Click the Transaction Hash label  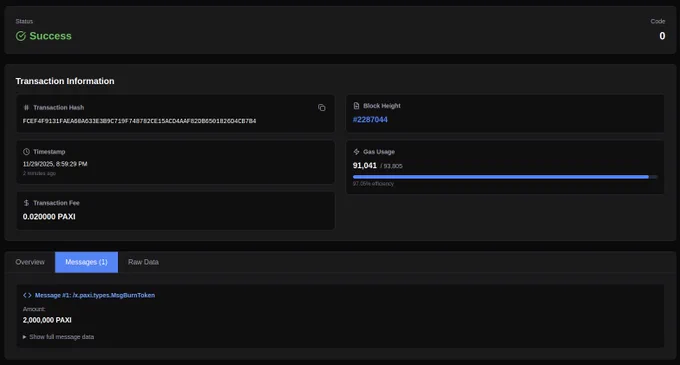(59, 108)
